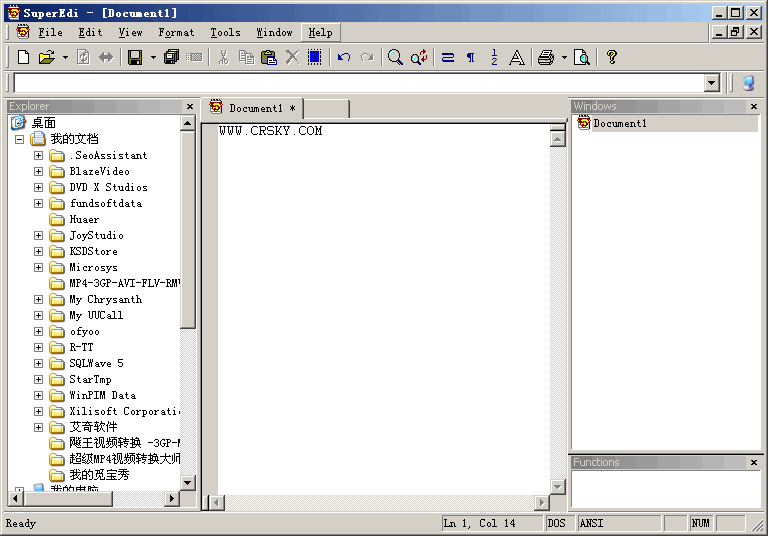Click the Font letter A icon
768x536 pixels.
[517, 58]
